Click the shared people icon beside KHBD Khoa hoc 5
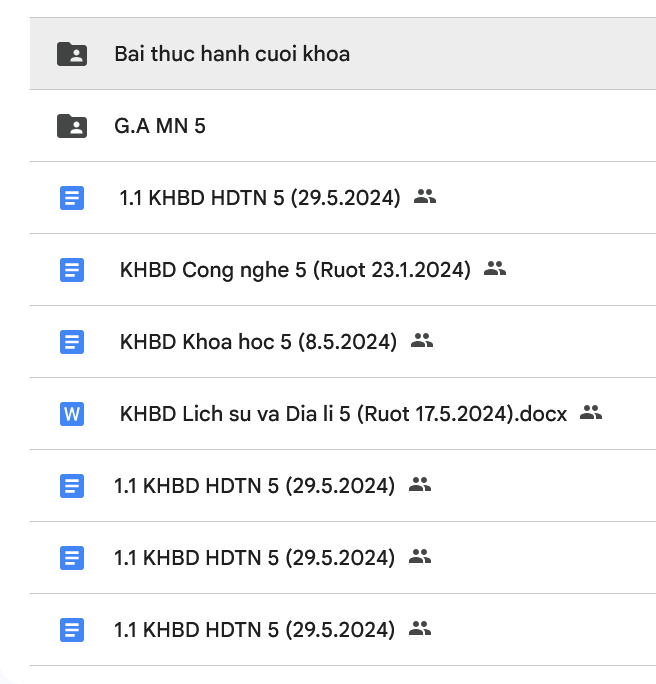Viewport: 656px width, 684px height. tap(422, 341)
